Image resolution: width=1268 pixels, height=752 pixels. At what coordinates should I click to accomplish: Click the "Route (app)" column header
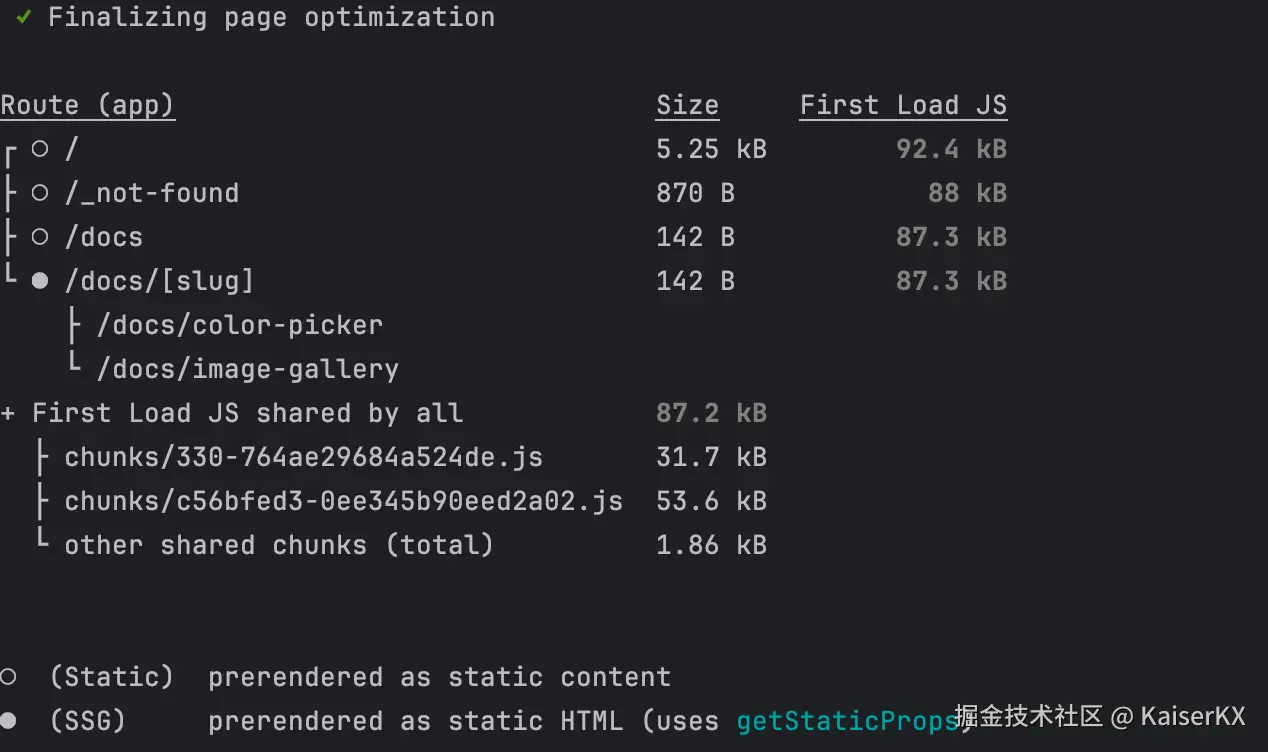88,105
